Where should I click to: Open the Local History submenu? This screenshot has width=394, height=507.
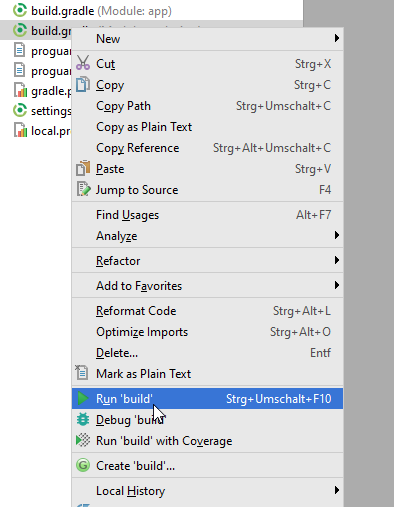pos(207,490)
